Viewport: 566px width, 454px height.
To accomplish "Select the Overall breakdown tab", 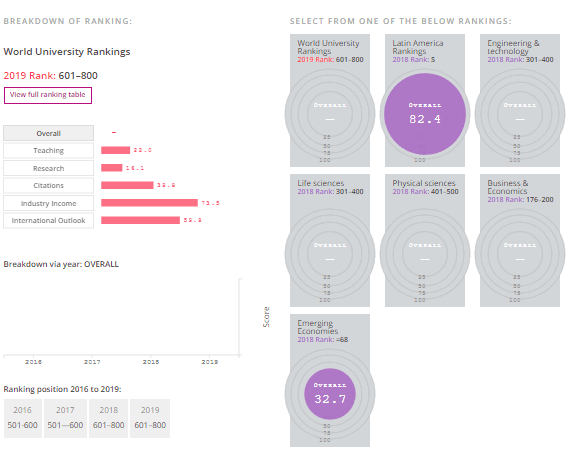I will pyautogui.click(x=48, y=133).
